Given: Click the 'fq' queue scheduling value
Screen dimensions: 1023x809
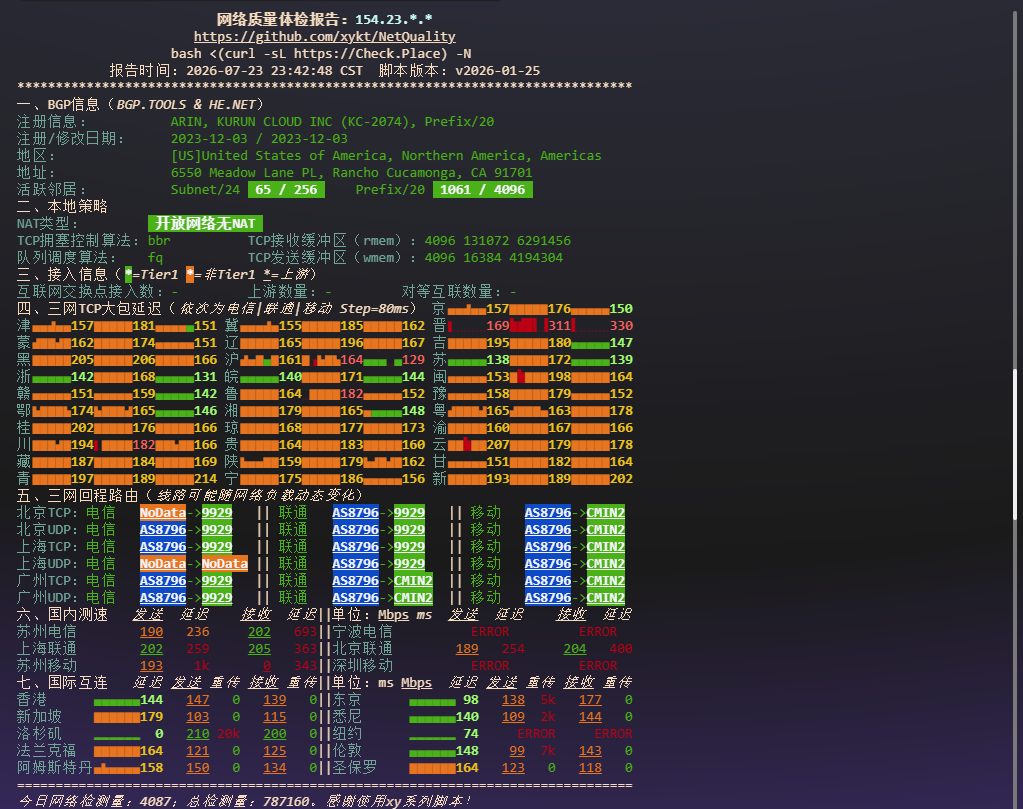Looking at the screenshot, I should (x=155, y=257).
